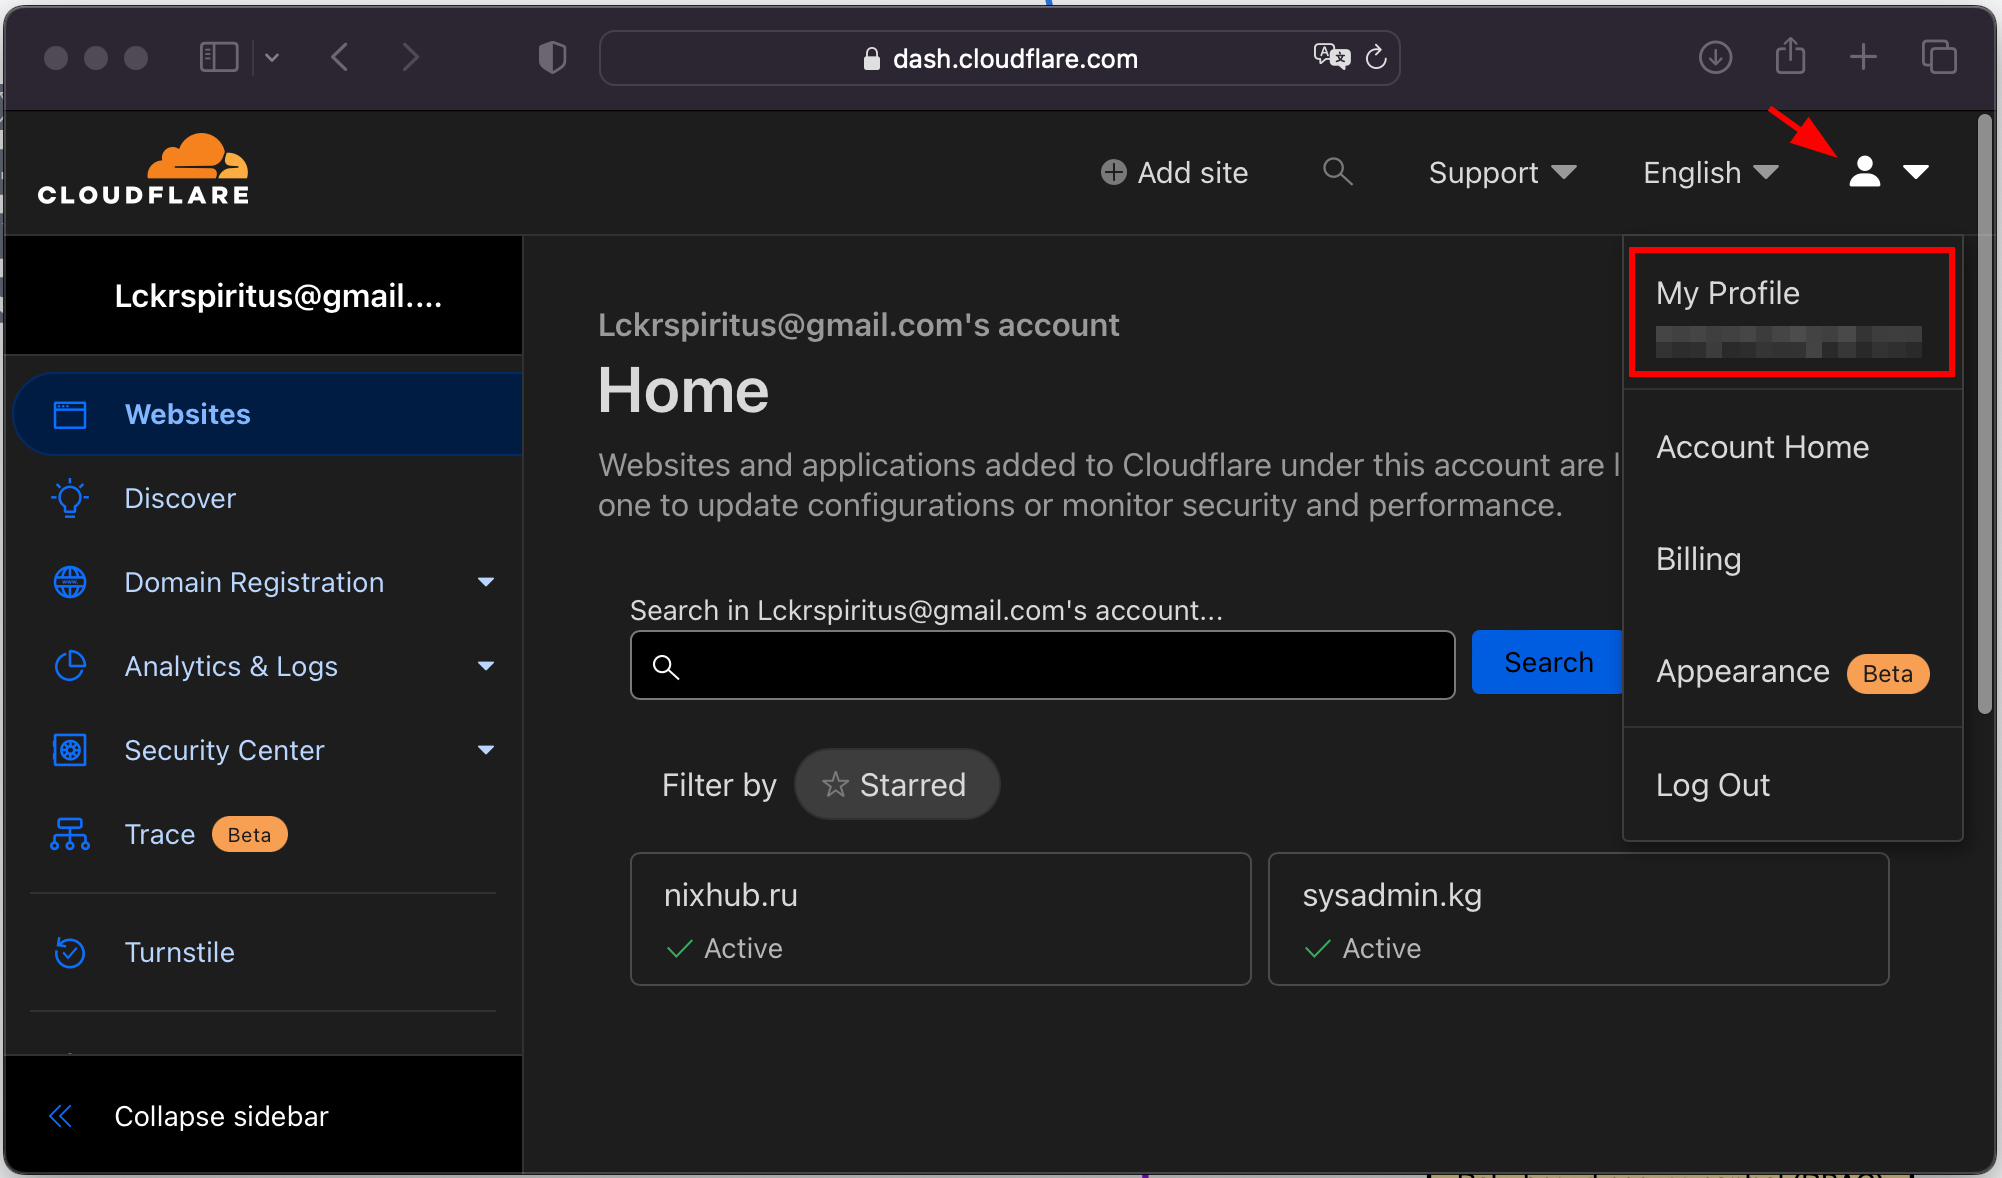Expand the sidebar tab group chevron
This screenshot has width=2002, height=1178.
point(272,58)
